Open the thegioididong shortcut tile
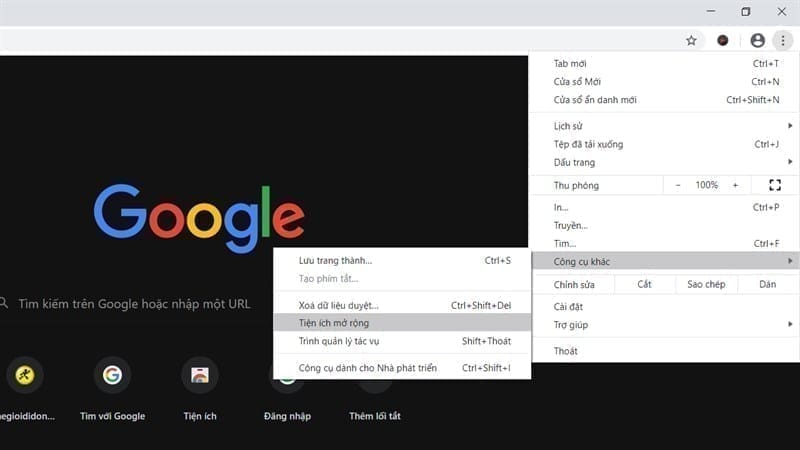The width and height of the screenshot is (800, 450). click(x=24, y=376)
